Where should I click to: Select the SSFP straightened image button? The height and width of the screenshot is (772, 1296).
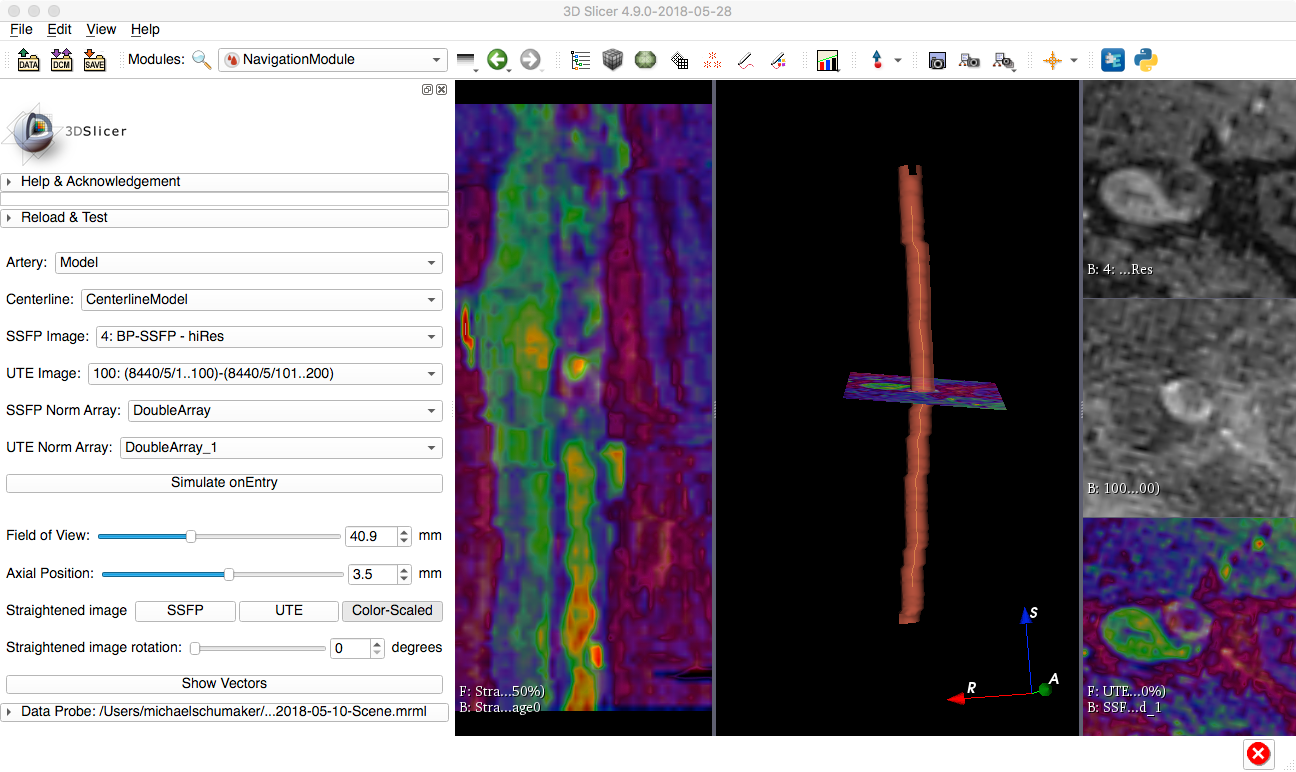[185, 611]
